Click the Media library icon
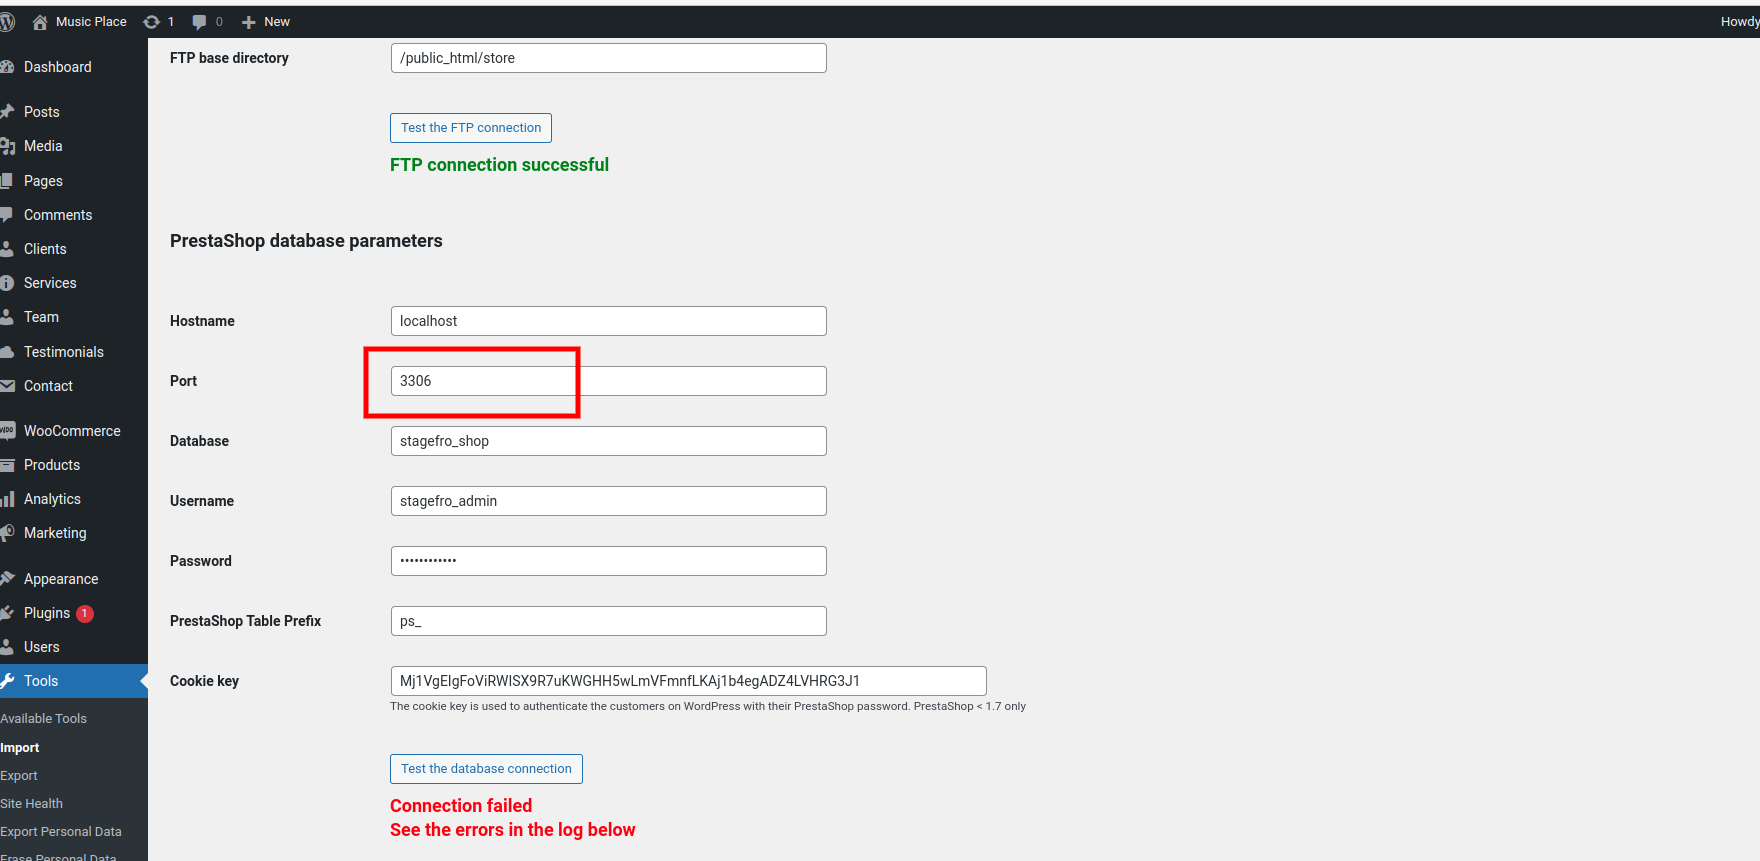 [x=7, y=146]
